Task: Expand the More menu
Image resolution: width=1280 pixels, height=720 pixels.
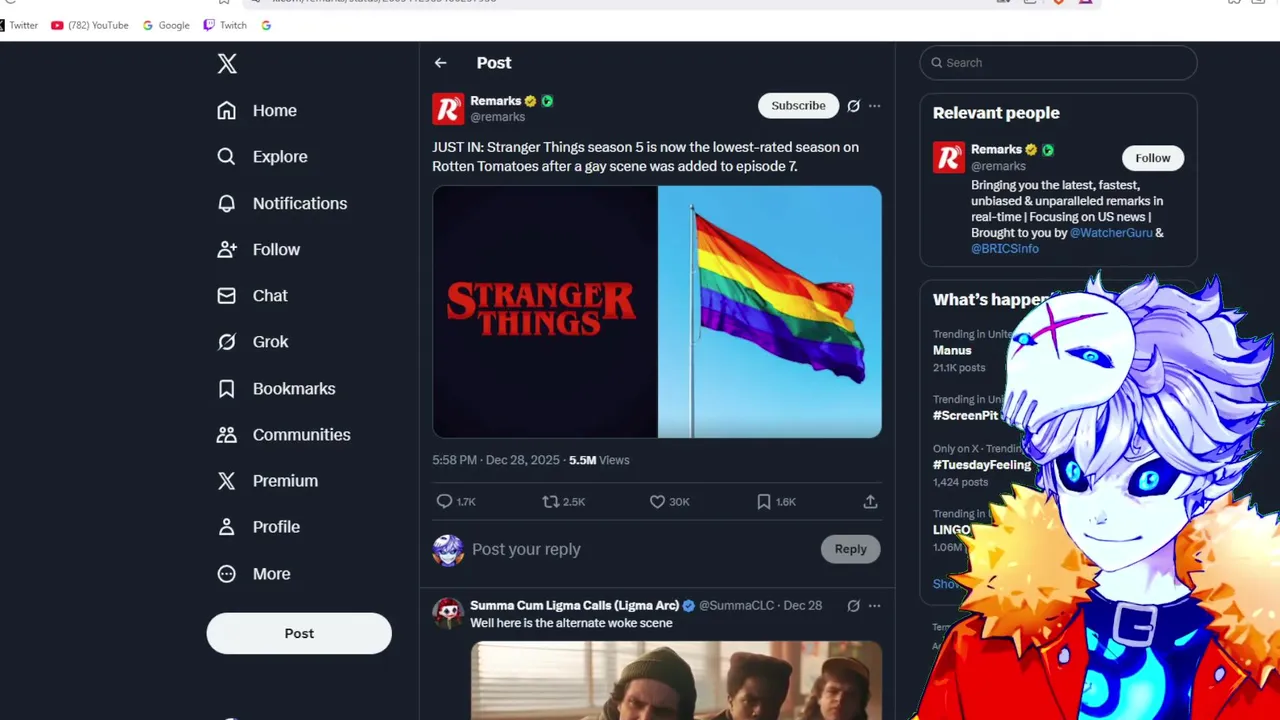Action: point(253,574)
